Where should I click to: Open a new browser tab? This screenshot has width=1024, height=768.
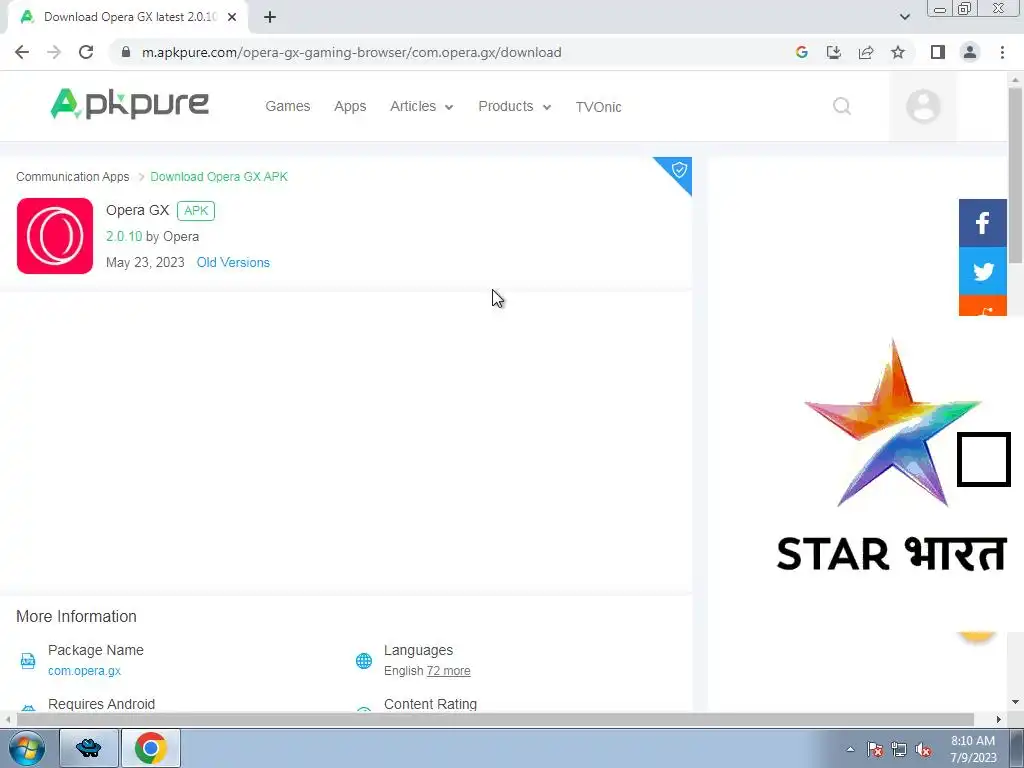coord(270,17)
